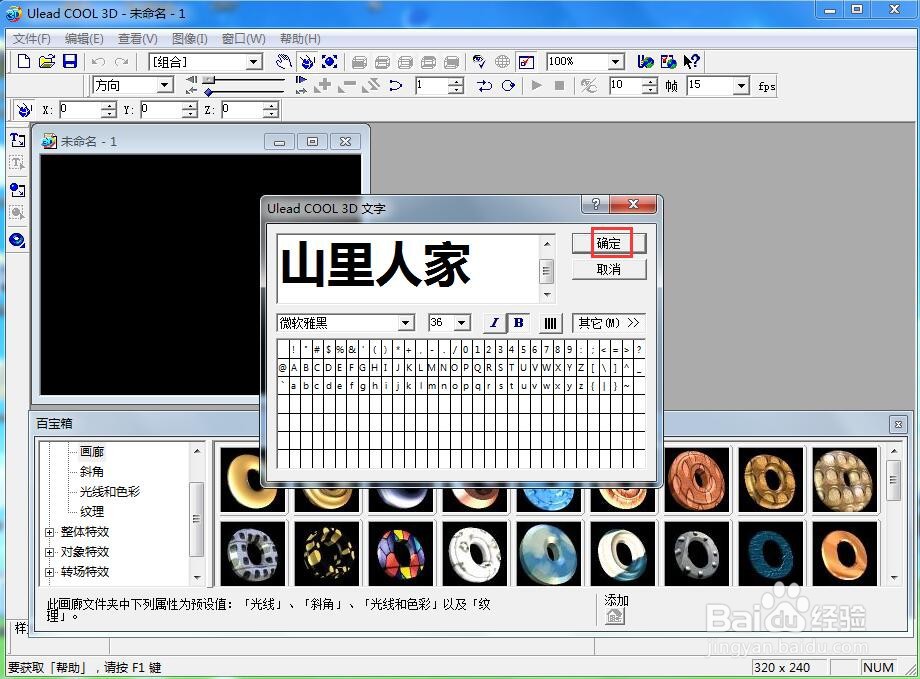Click the blue diamond key frame marker

(x=208, y=92)
